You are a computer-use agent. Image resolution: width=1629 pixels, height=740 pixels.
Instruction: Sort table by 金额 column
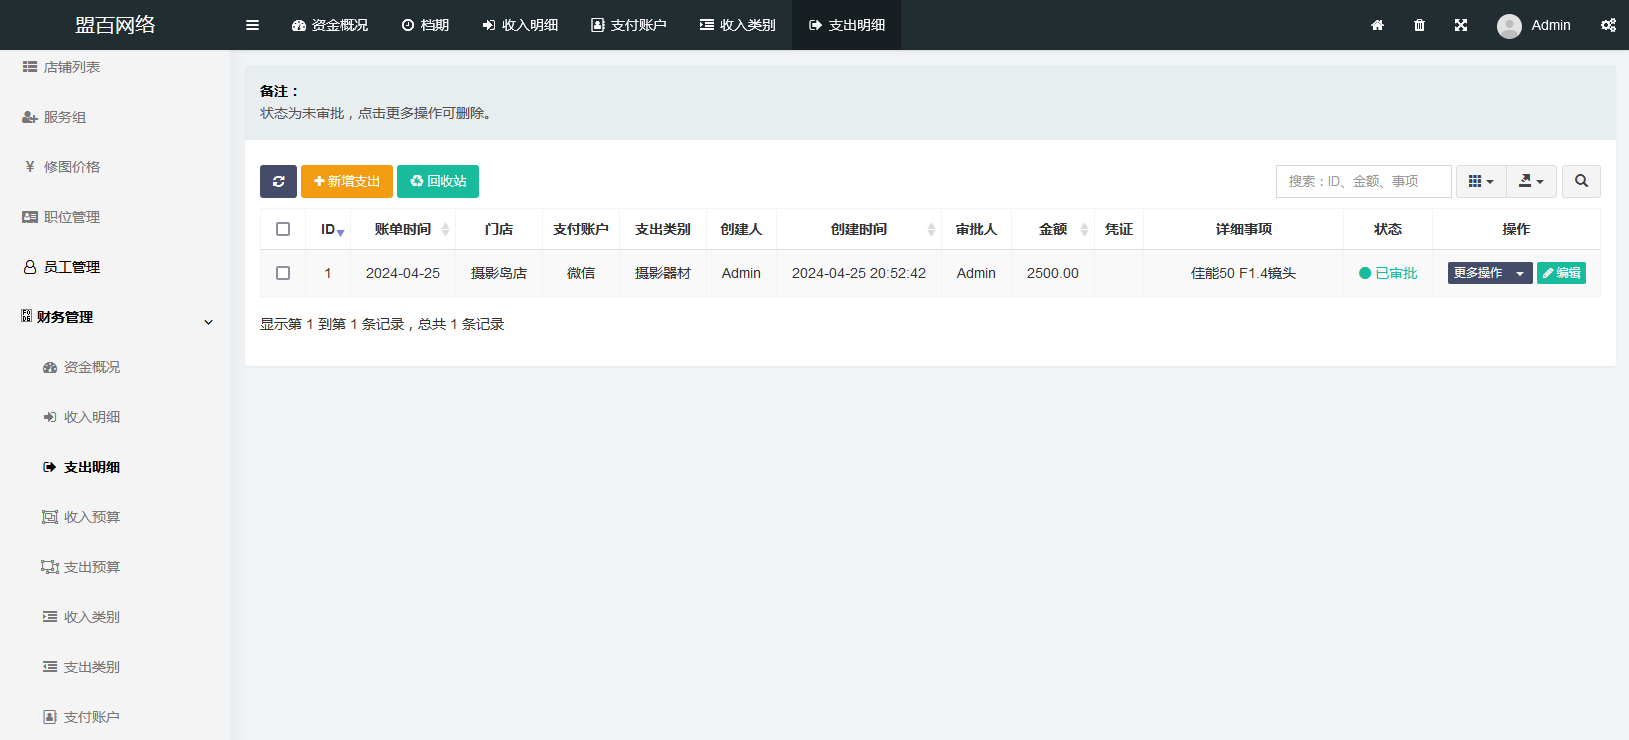click(x=1053, y=229)
